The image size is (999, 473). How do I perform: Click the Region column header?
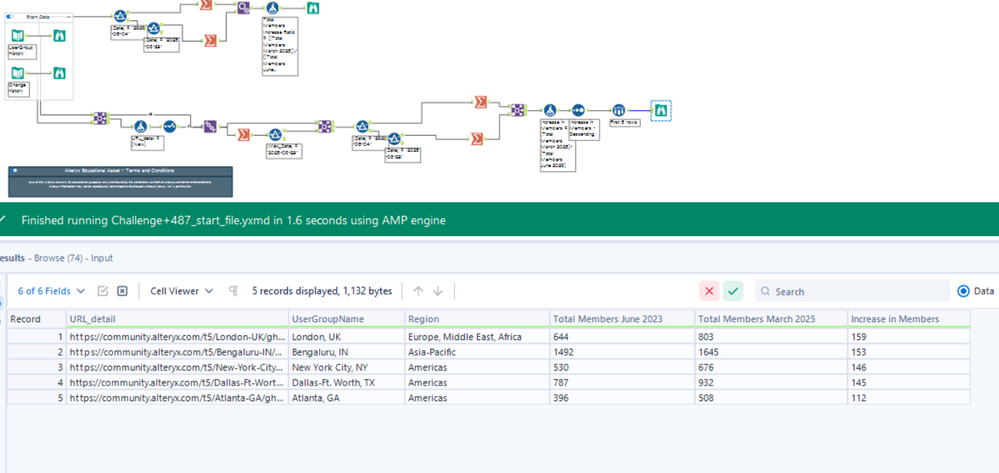(477, 319)
